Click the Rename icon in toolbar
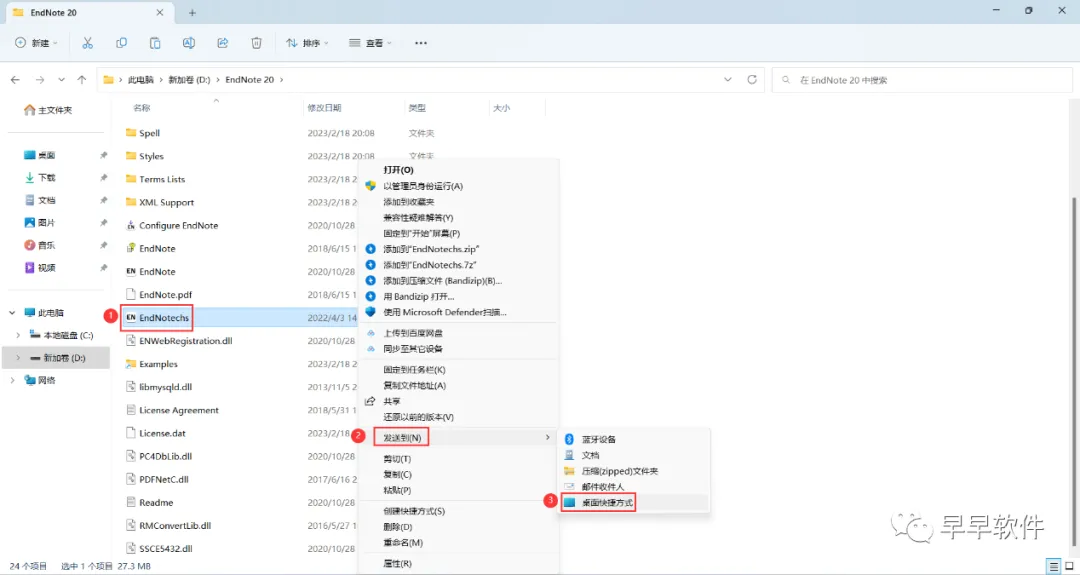 (x=189, y=43)
